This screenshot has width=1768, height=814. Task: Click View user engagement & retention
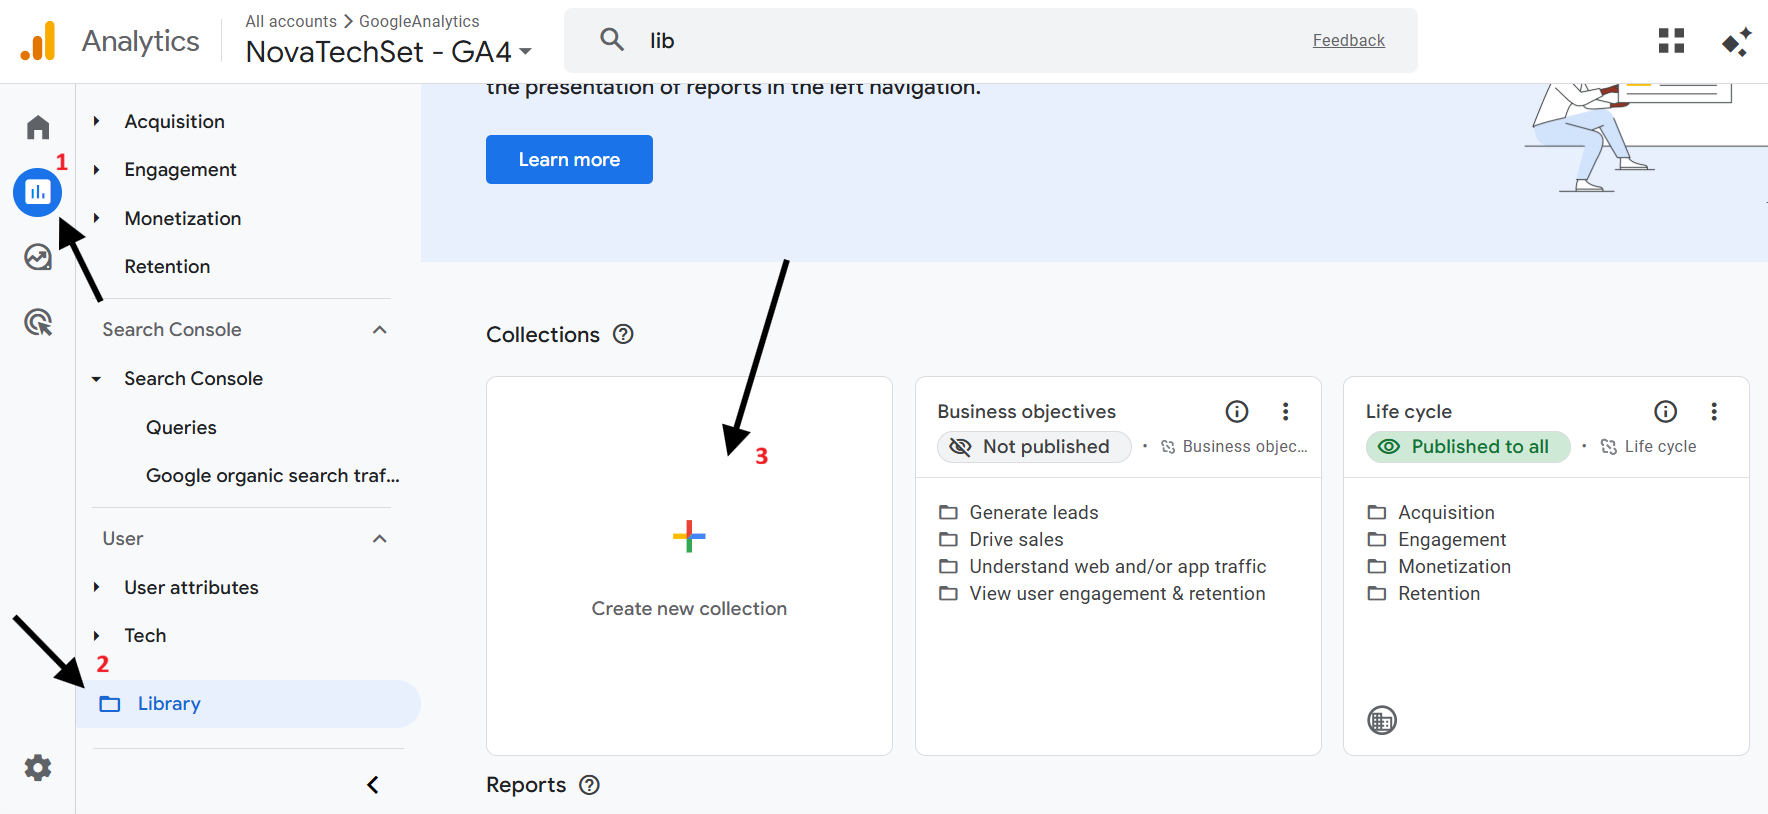click(1117, 593)
